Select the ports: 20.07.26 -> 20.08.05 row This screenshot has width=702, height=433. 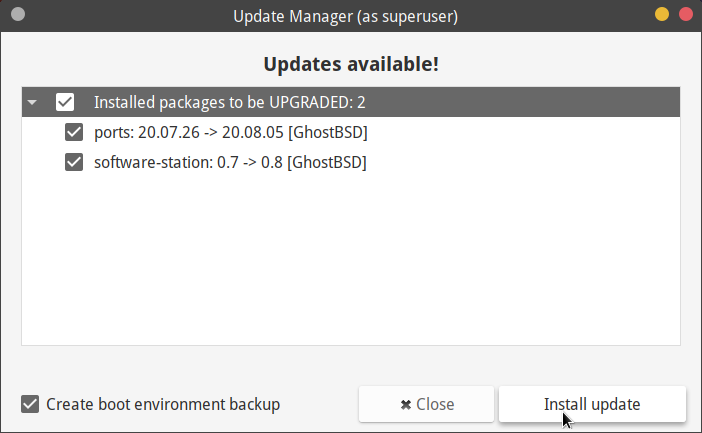(238, 132)
